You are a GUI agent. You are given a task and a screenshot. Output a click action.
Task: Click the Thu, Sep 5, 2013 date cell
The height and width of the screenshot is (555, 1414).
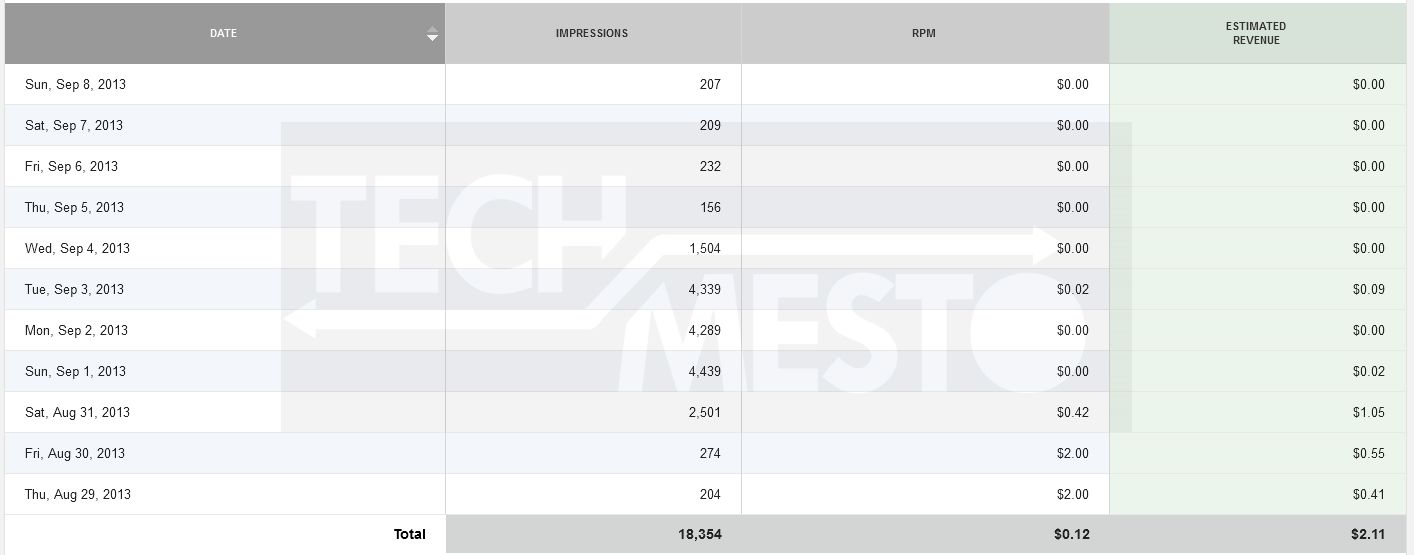click(x=225, y=207)
